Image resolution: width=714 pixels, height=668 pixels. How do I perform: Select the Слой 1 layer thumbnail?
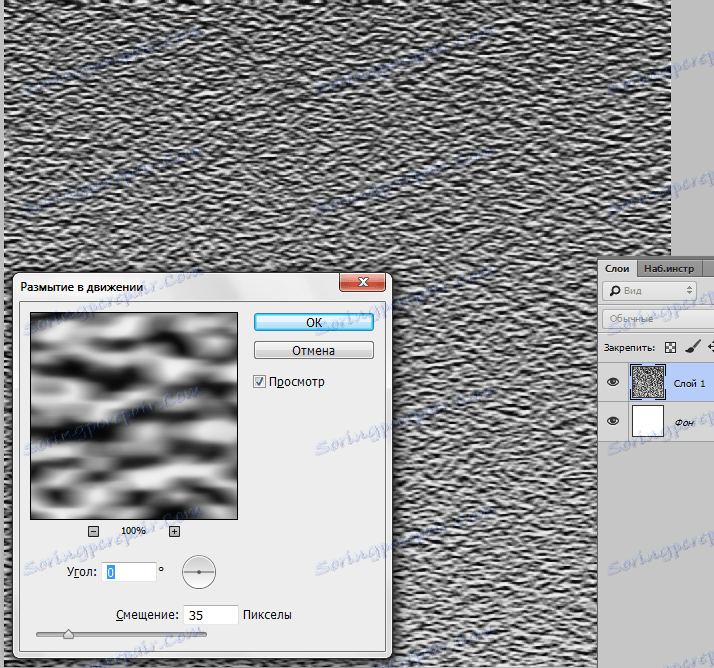tap(648, 382)
